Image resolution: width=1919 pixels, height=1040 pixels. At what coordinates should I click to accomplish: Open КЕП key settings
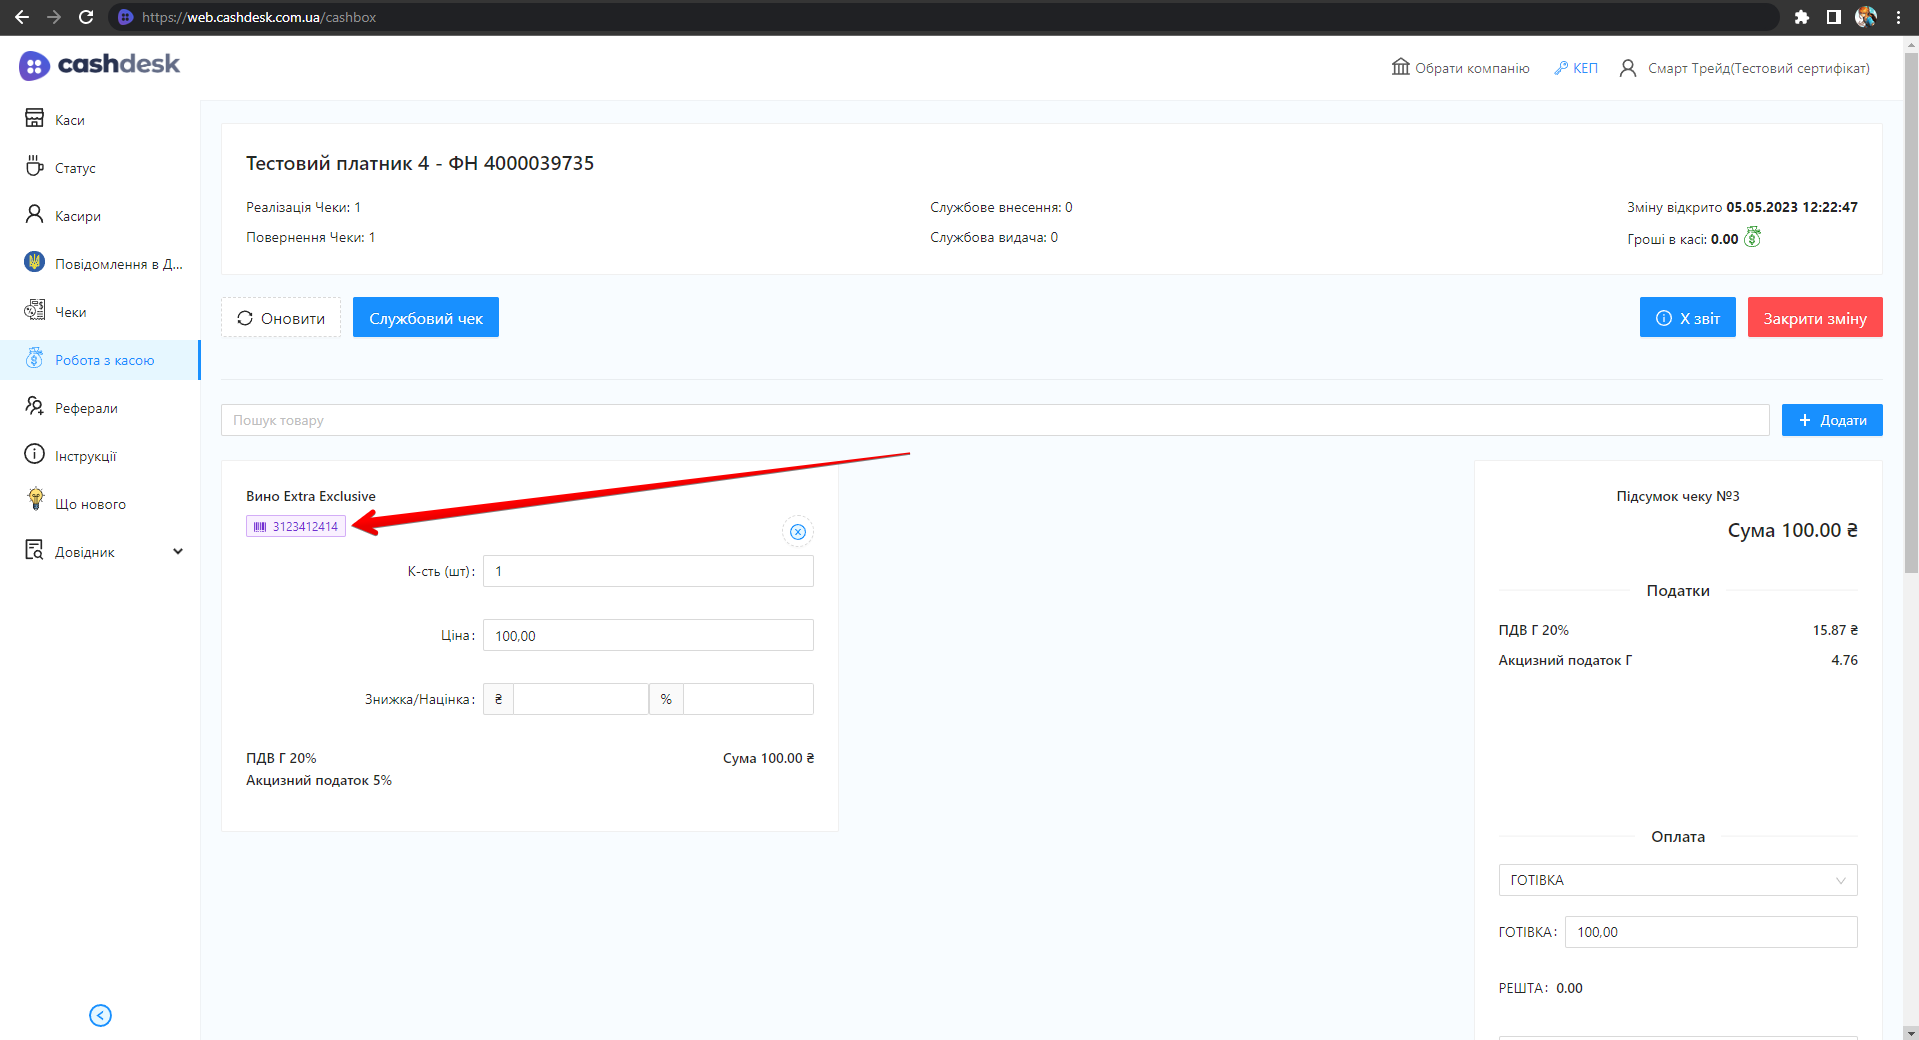pos(1576,68)
